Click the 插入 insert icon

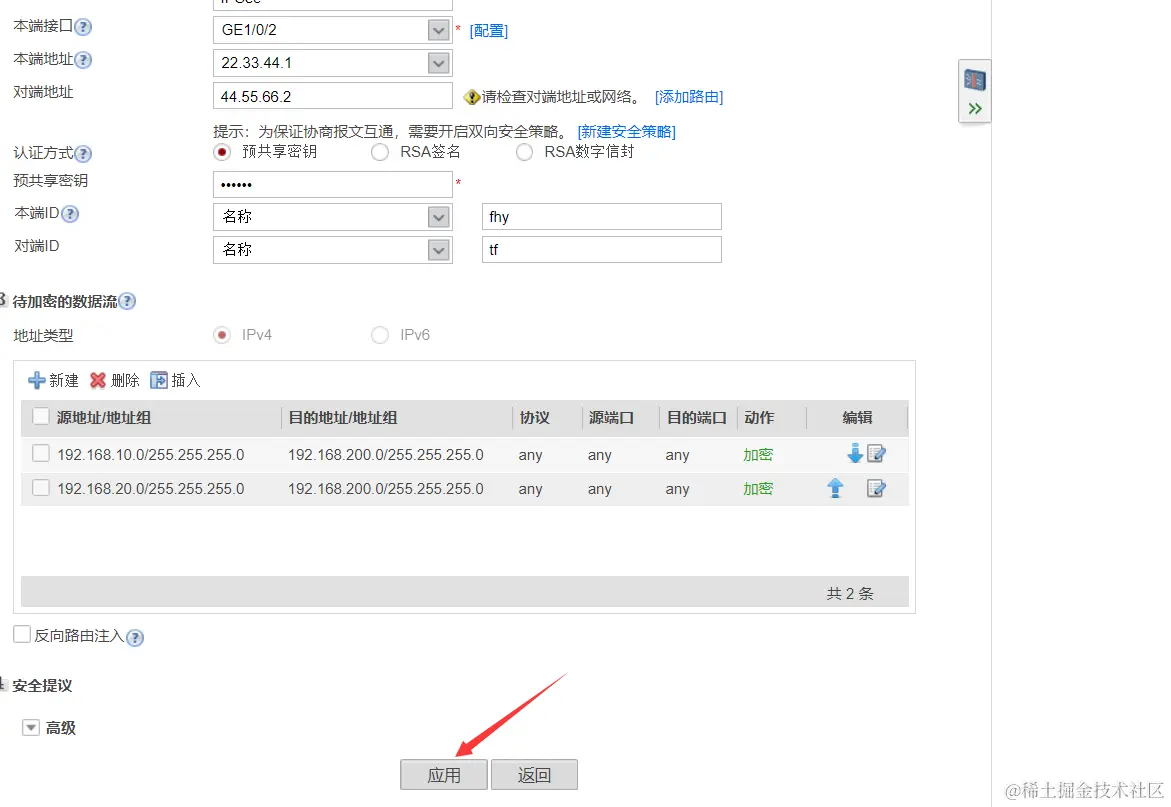[x=158, y=381]
